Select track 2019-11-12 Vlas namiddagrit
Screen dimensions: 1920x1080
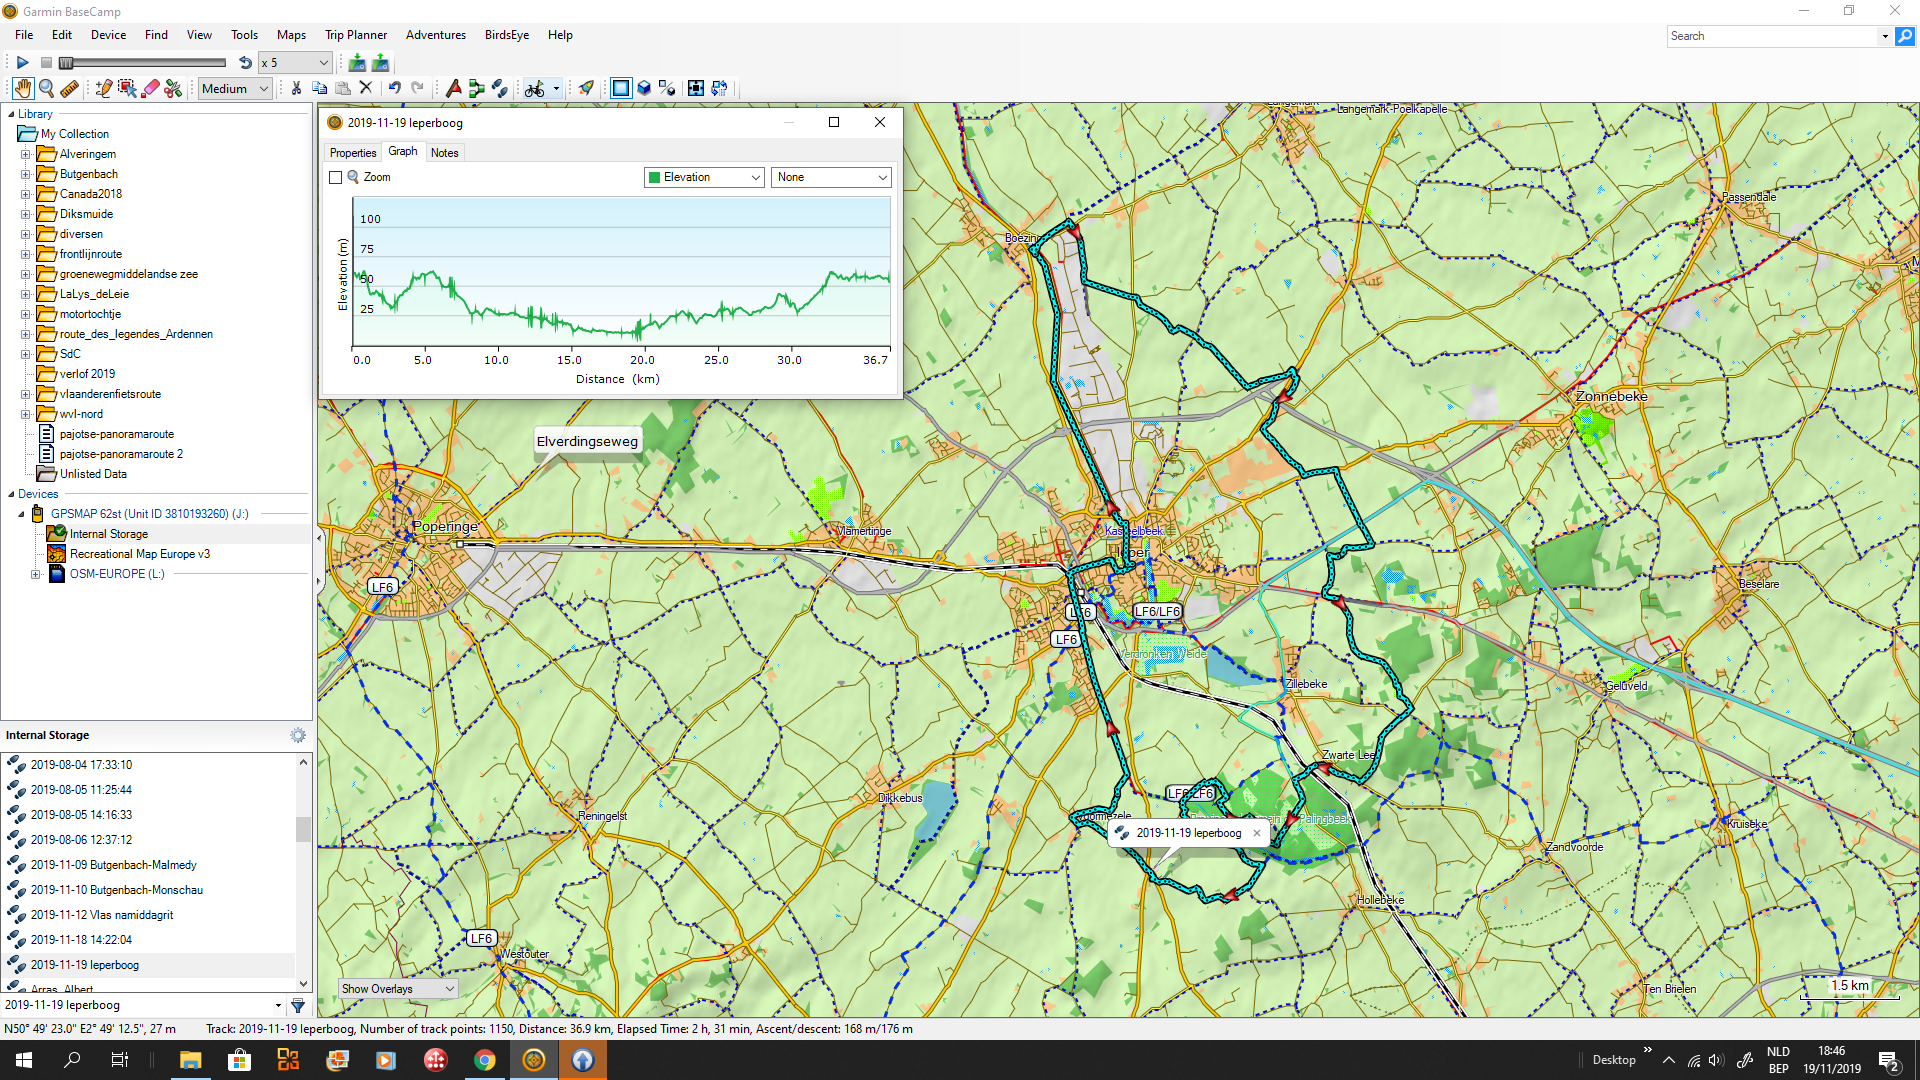pos(101,915)
